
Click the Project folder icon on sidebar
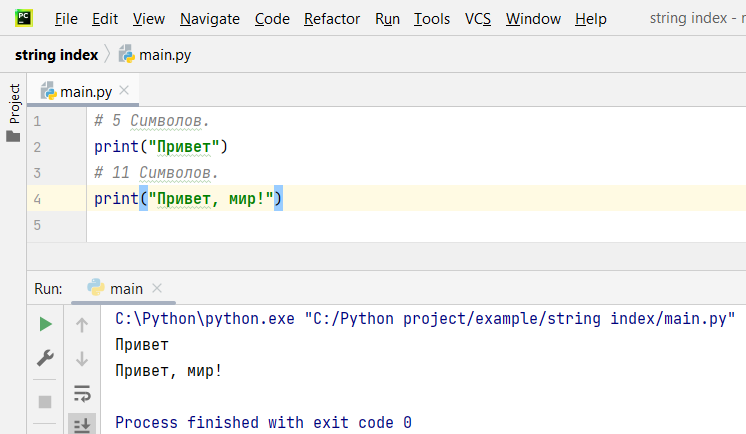pyautogui.click(x=13, y=137)
